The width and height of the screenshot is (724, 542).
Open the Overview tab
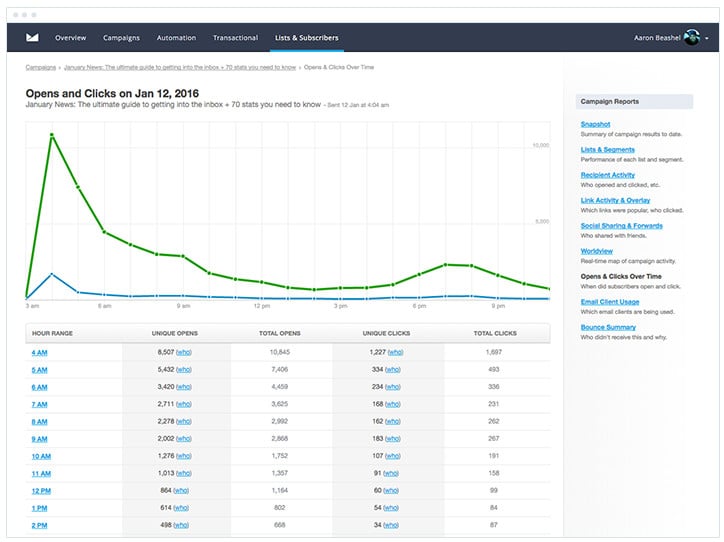pyautogui.click(x=70, y=38)
